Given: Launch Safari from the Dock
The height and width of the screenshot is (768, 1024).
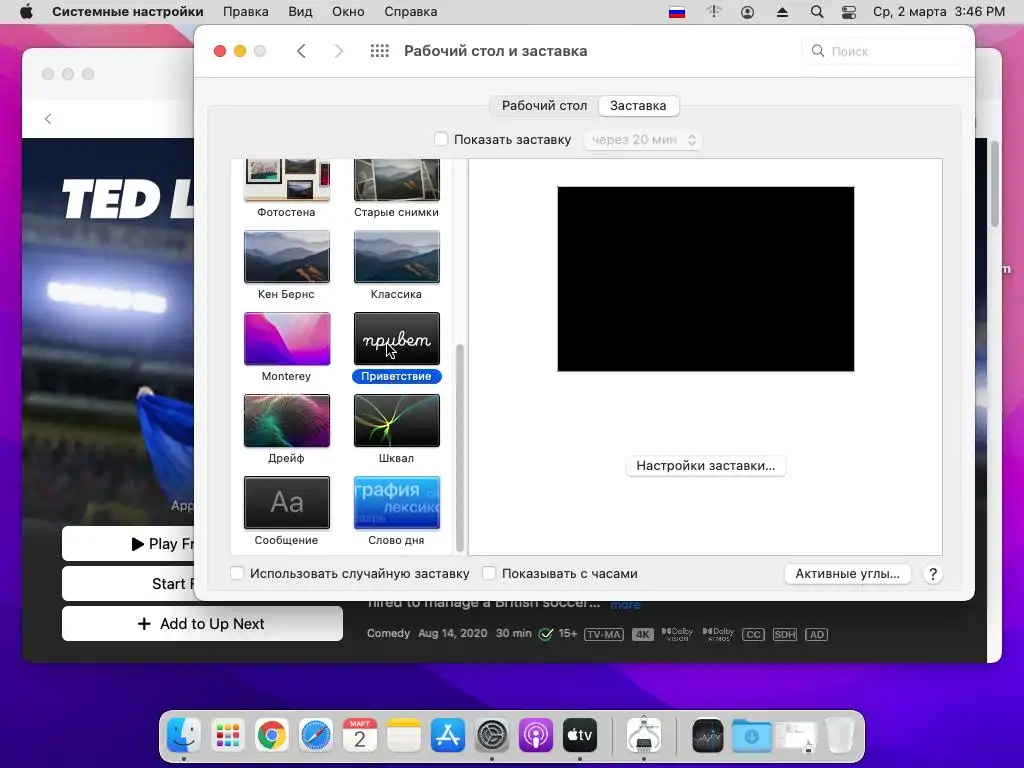Looking at the screenshot, I should [315, 736].
